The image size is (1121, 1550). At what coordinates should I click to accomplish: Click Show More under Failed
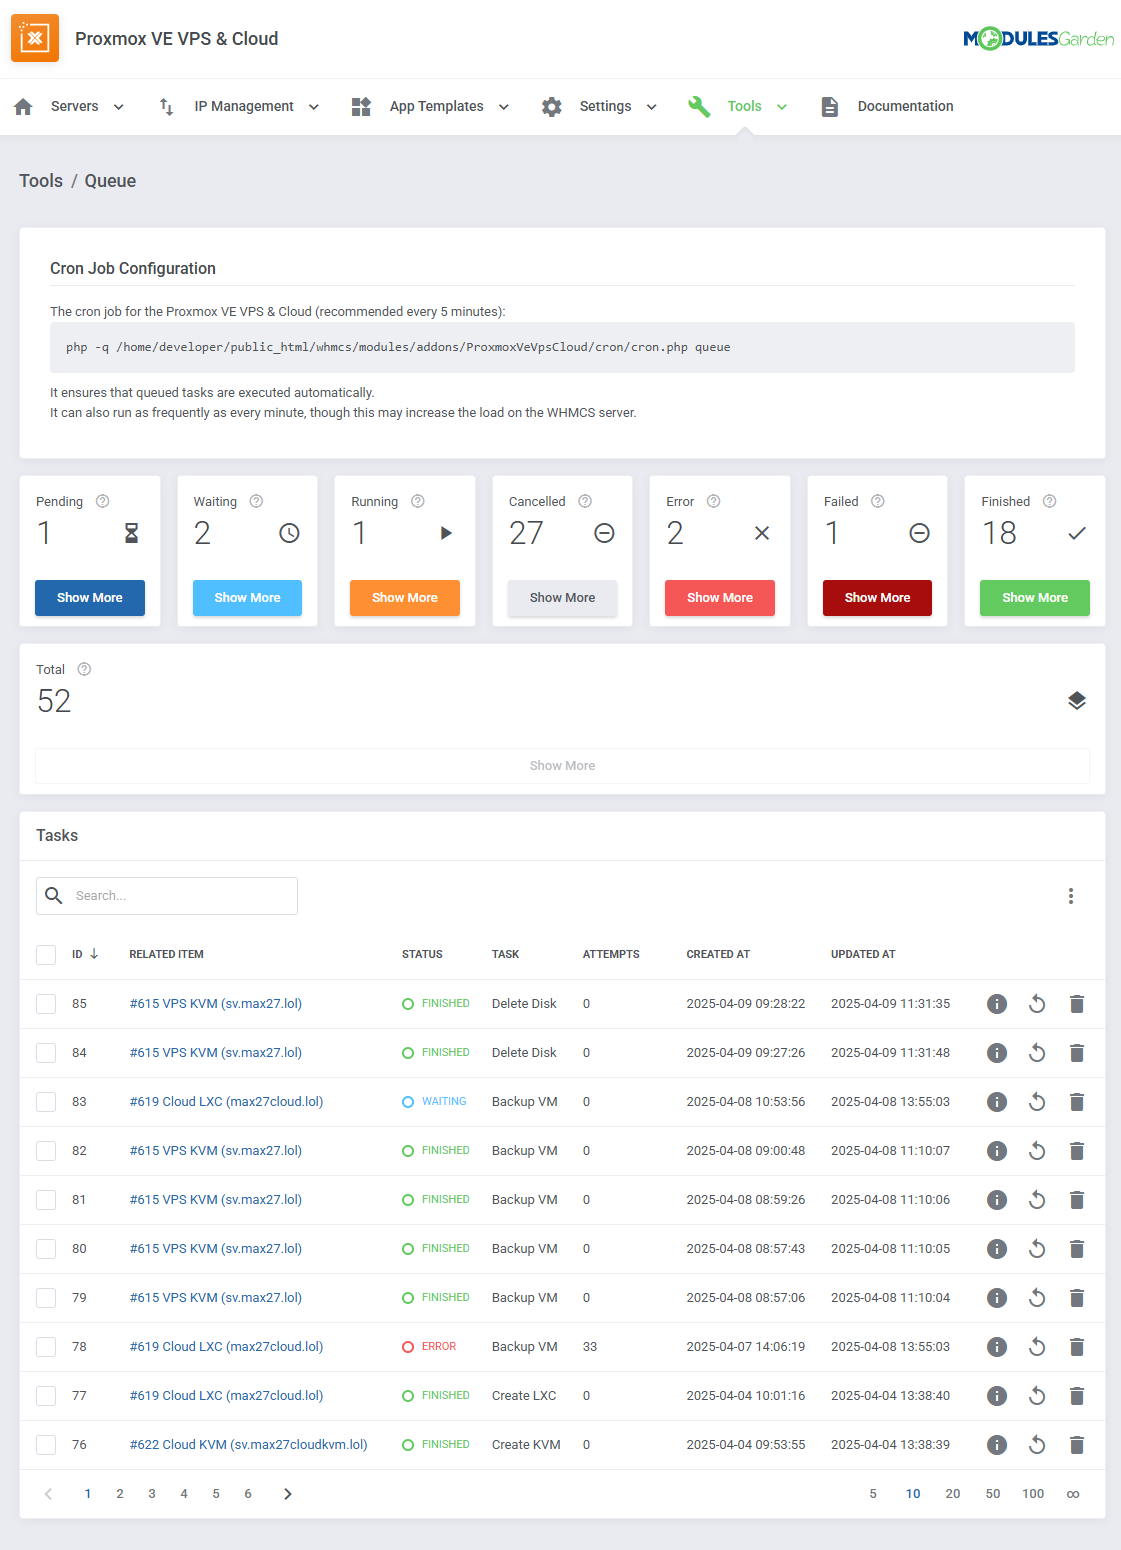click(877, 598)
